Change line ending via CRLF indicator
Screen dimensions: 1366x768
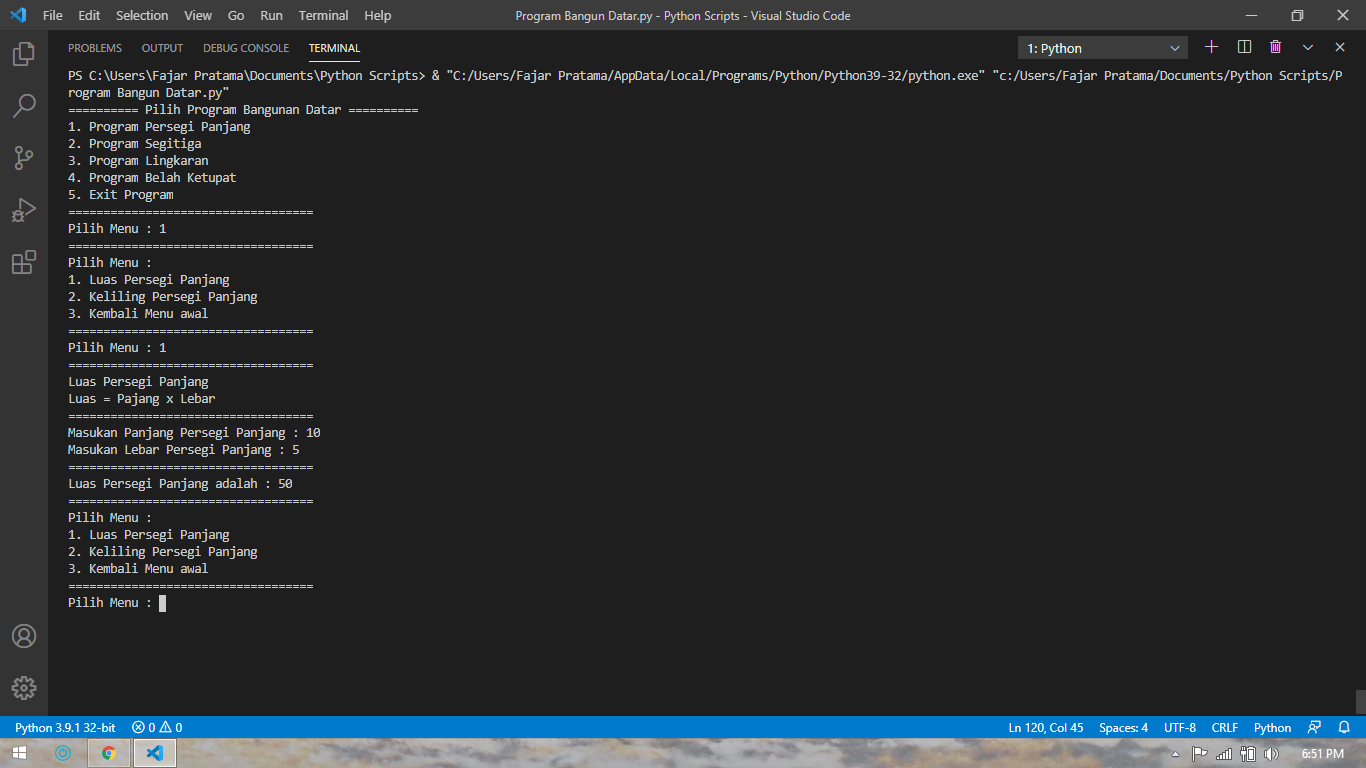point(1224,727)
